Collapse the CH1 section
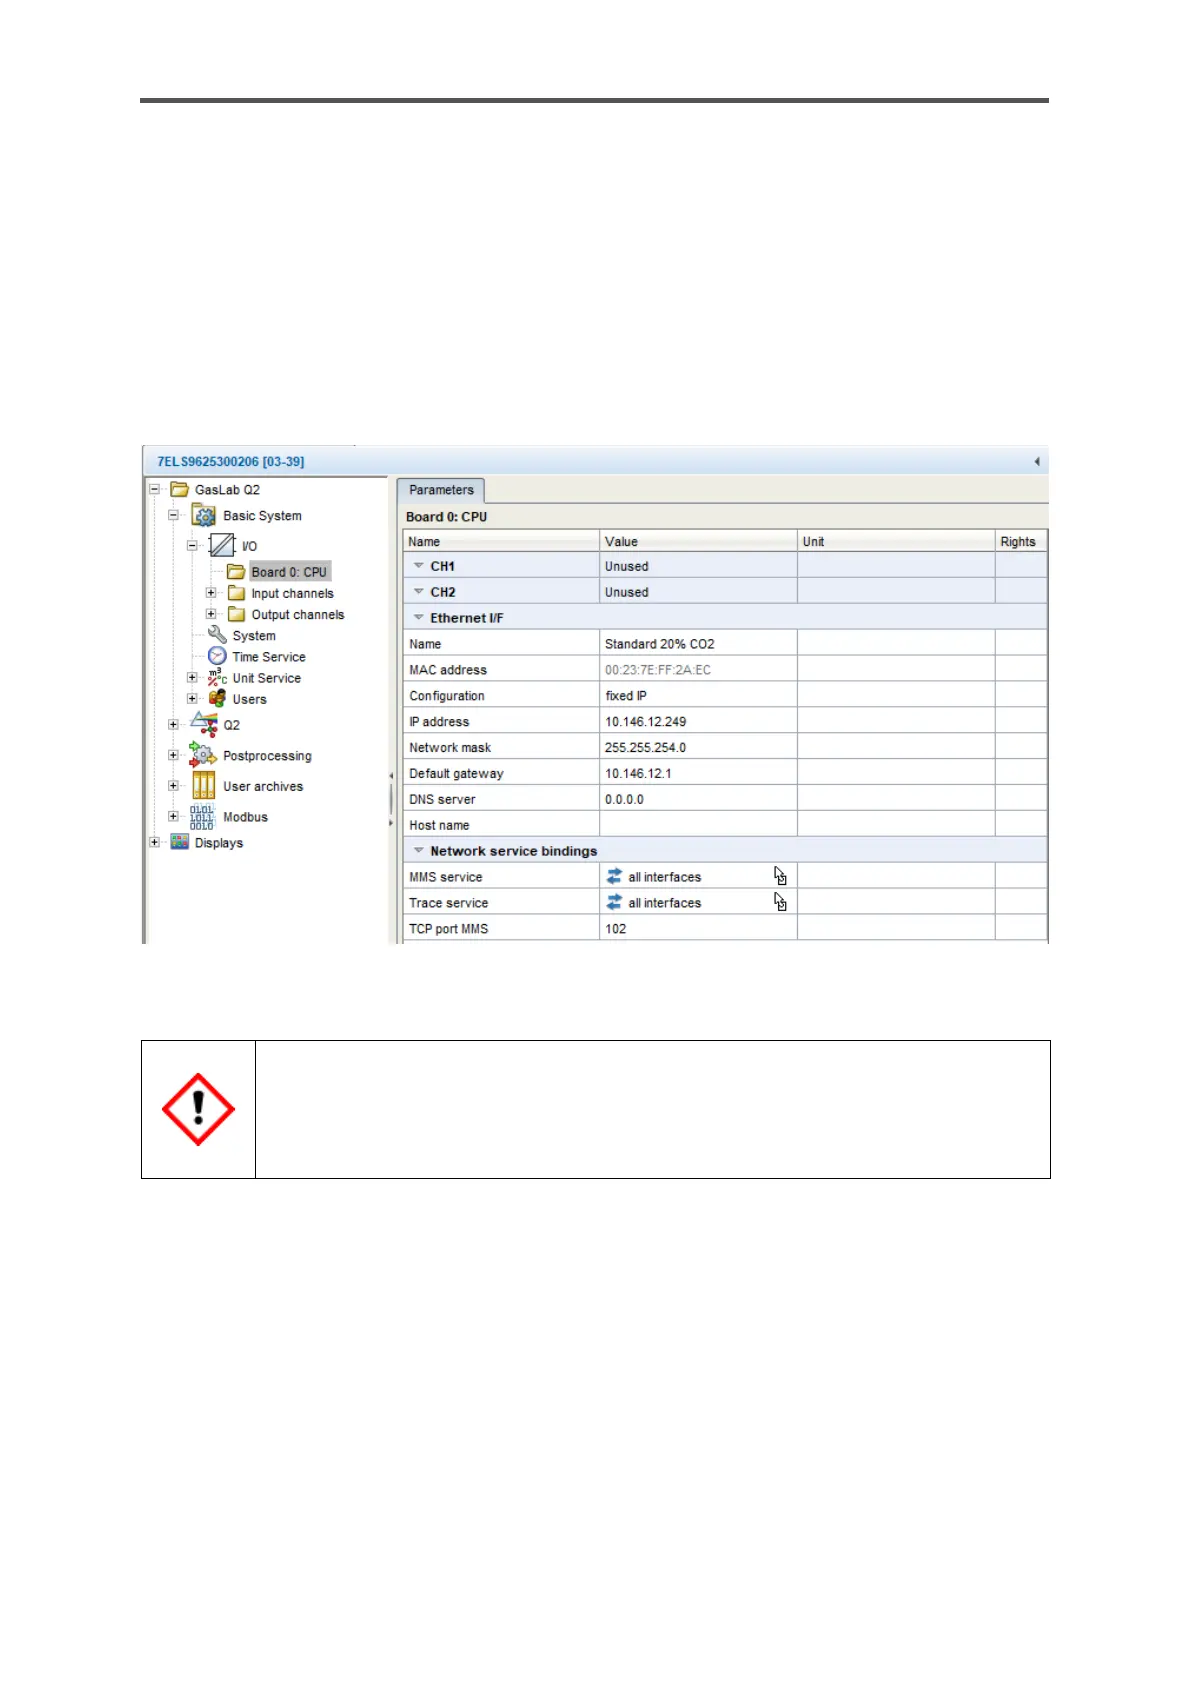 click(x=419, y=566)
